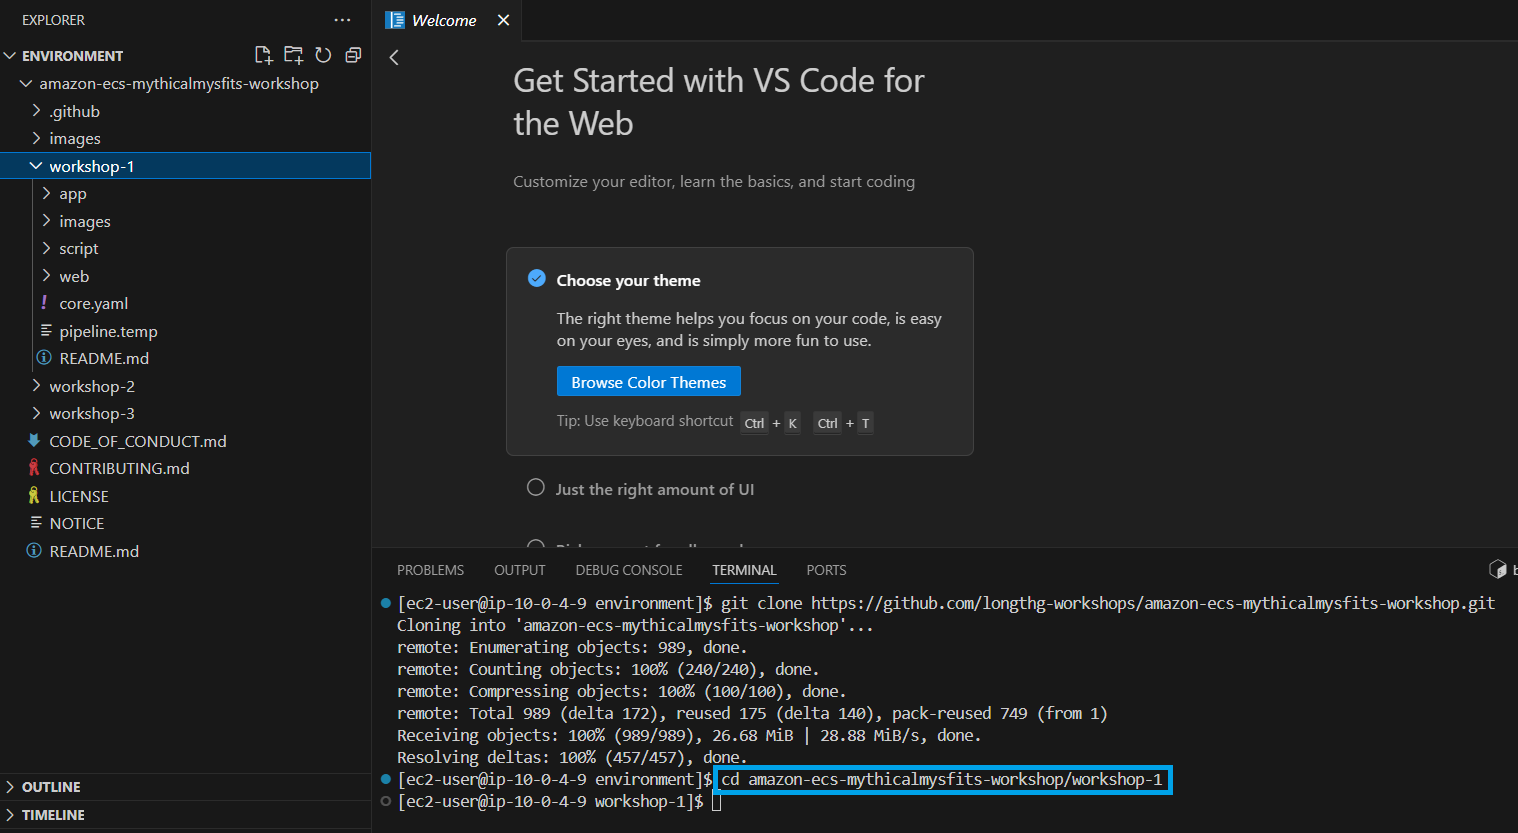Open Explorer more actions ellipsis menu
Viewport: 1518px width, 833px height.
point(342,20)
